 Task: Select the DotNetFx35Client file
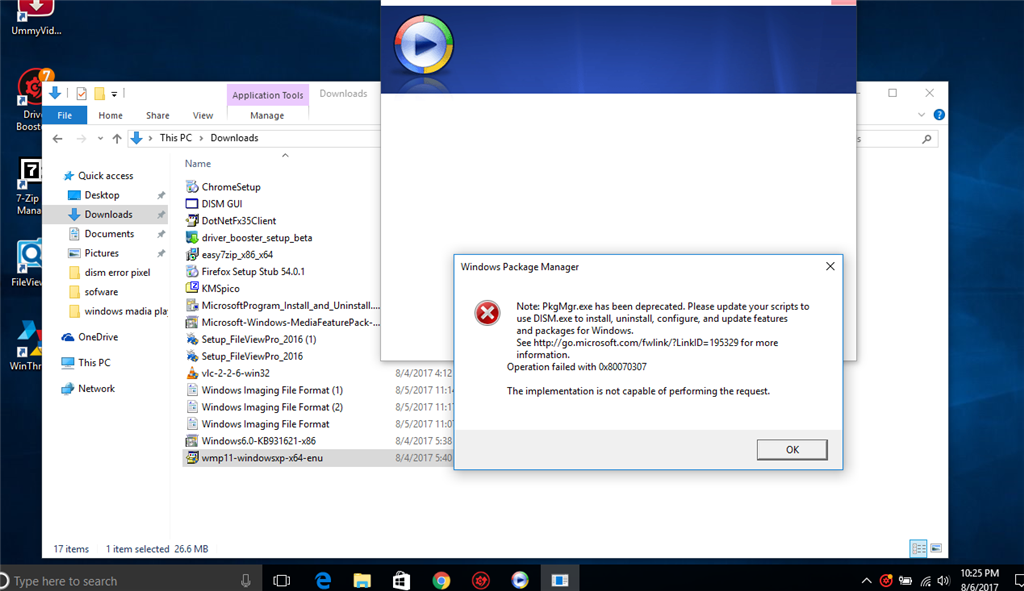(238, 221)
